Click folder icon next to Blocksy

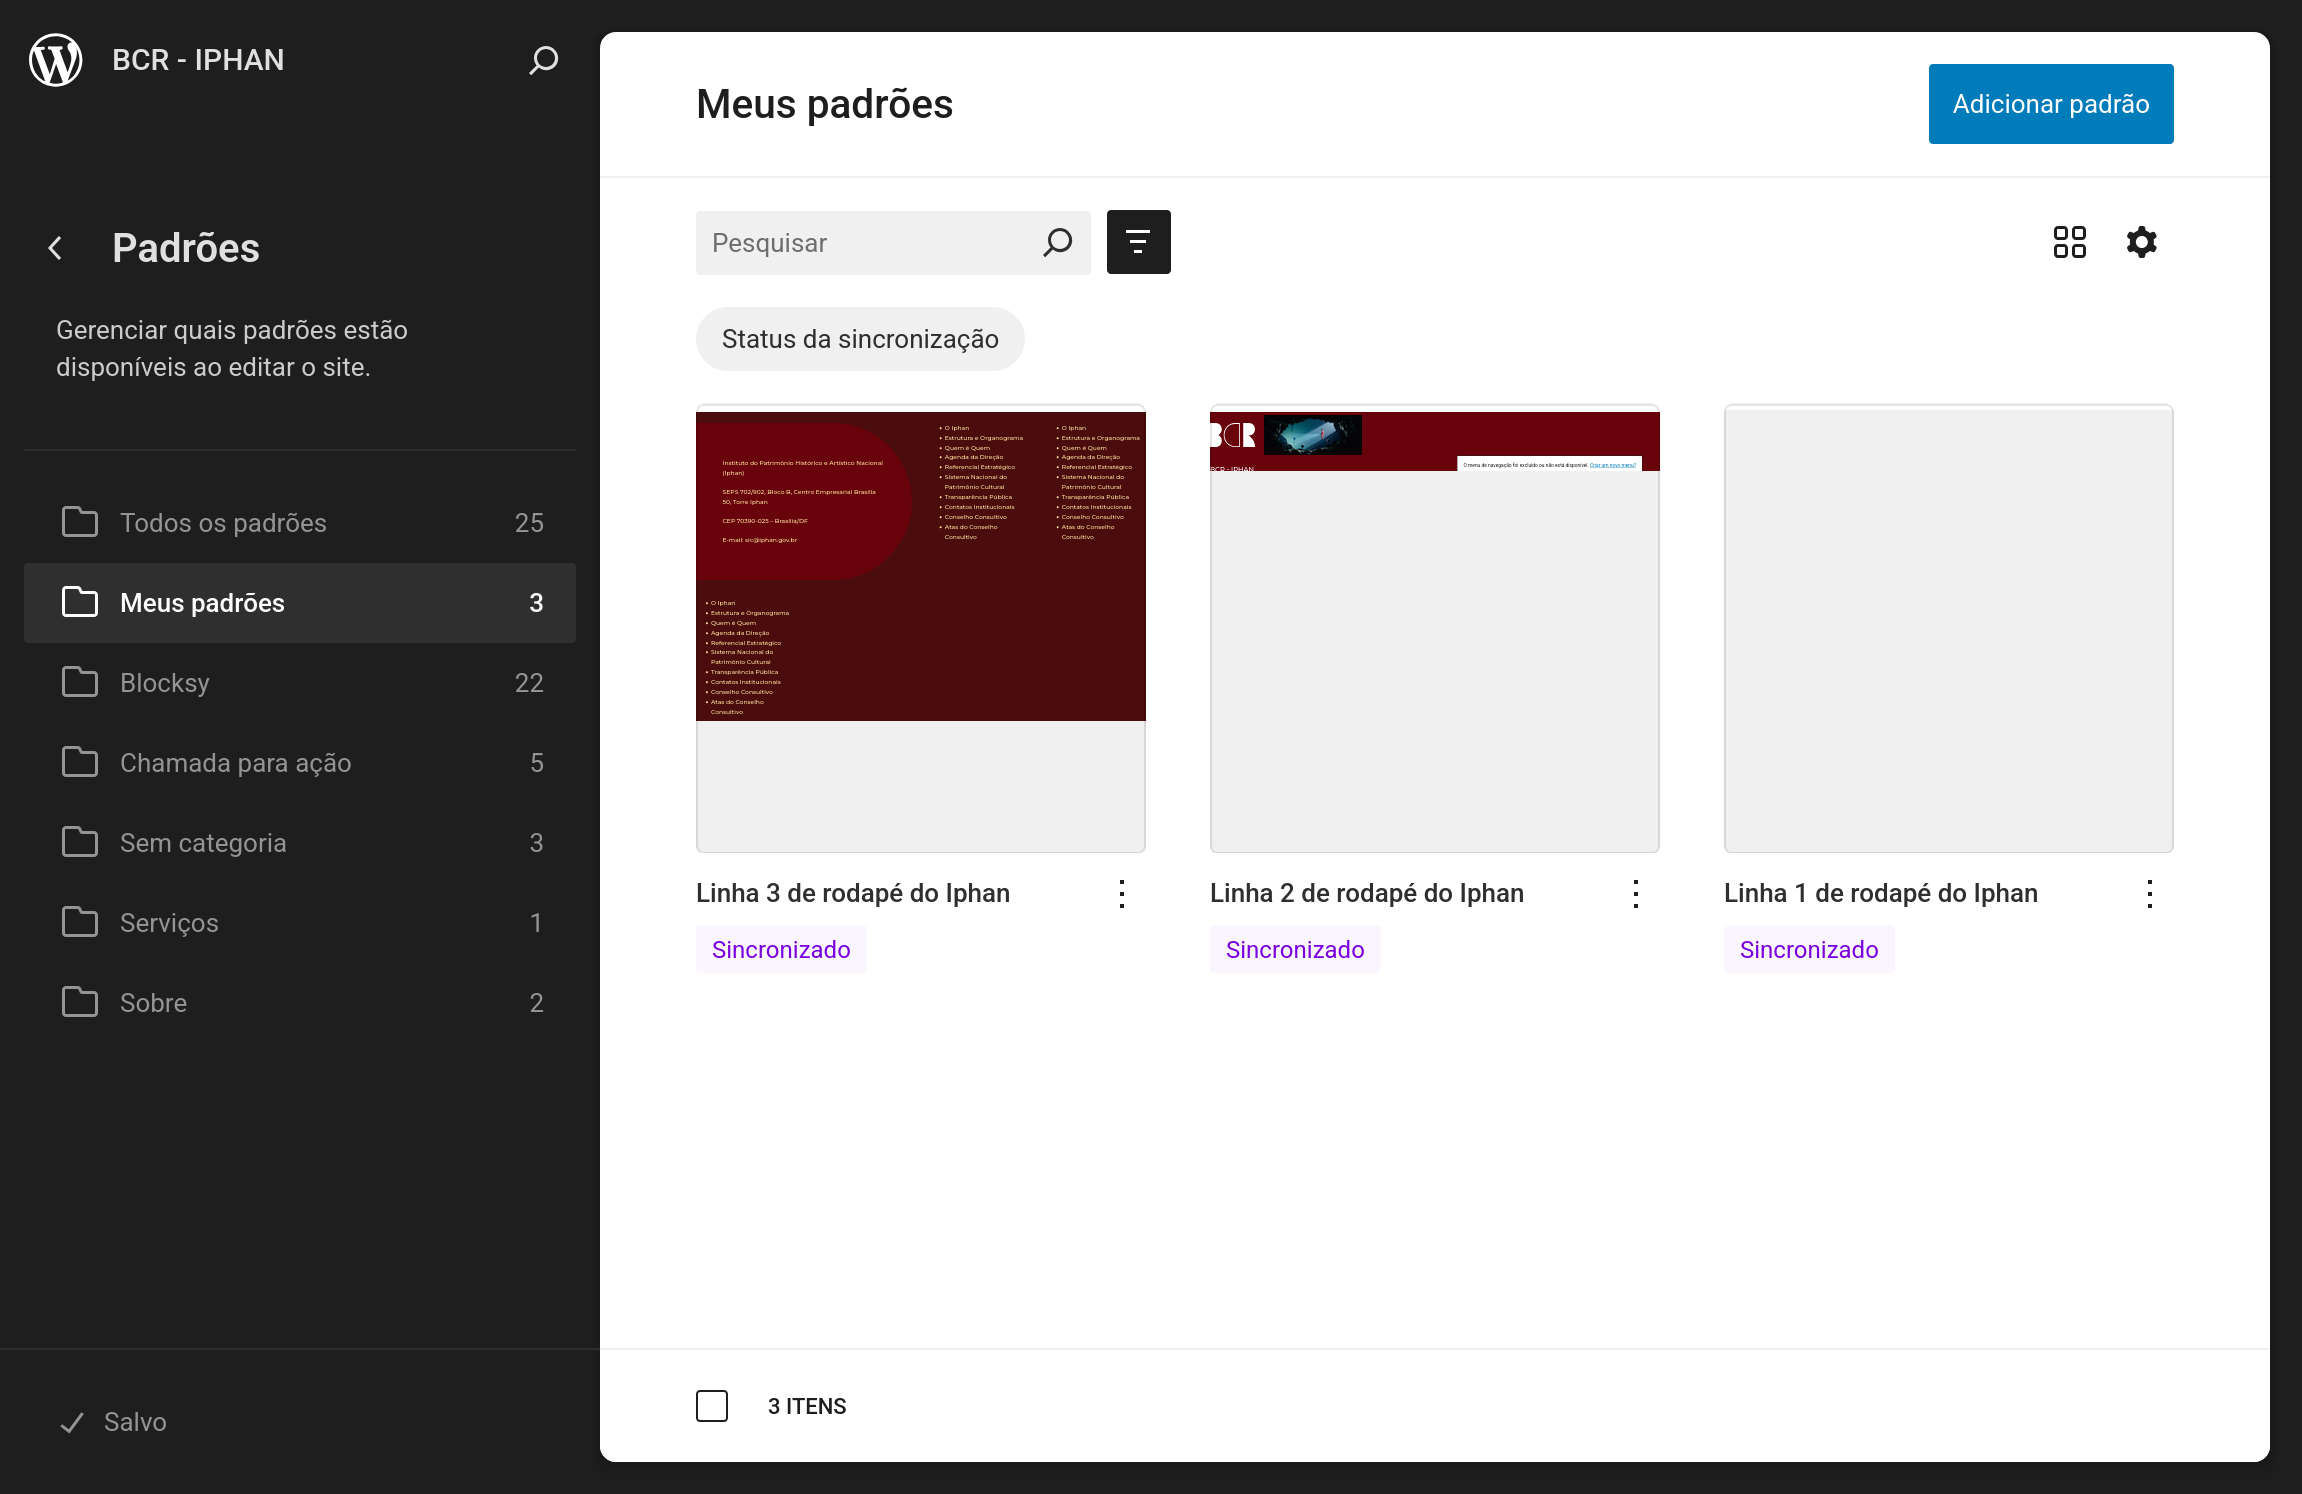point(80,682)
